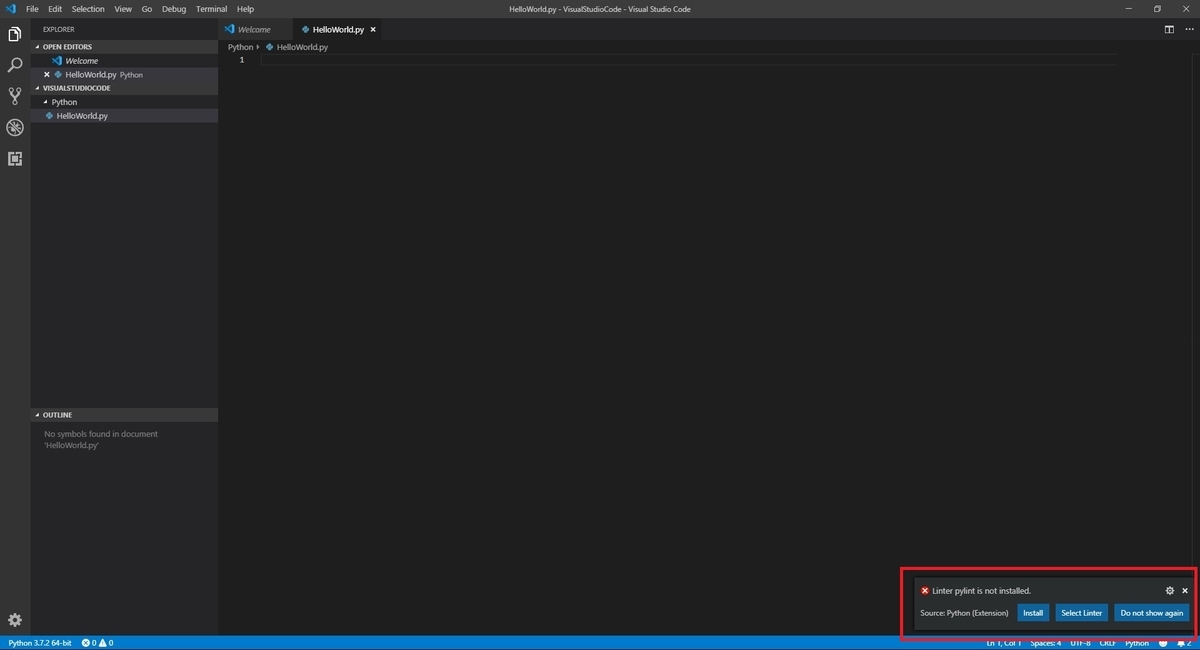This screenshot has width=1200, height=650.
Task: Click the Explorer panel title
Action: [x=58, y=30]
